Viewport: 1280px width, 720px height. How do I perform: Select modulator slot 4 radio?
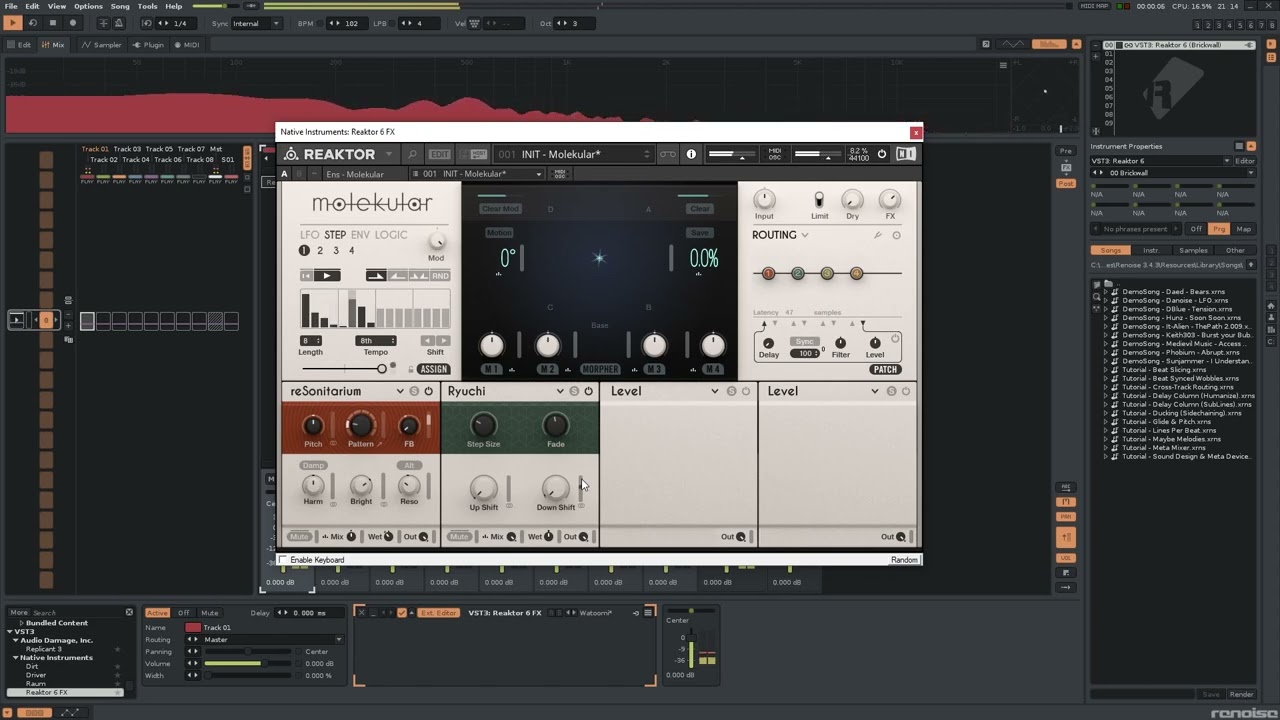point(351,251)
